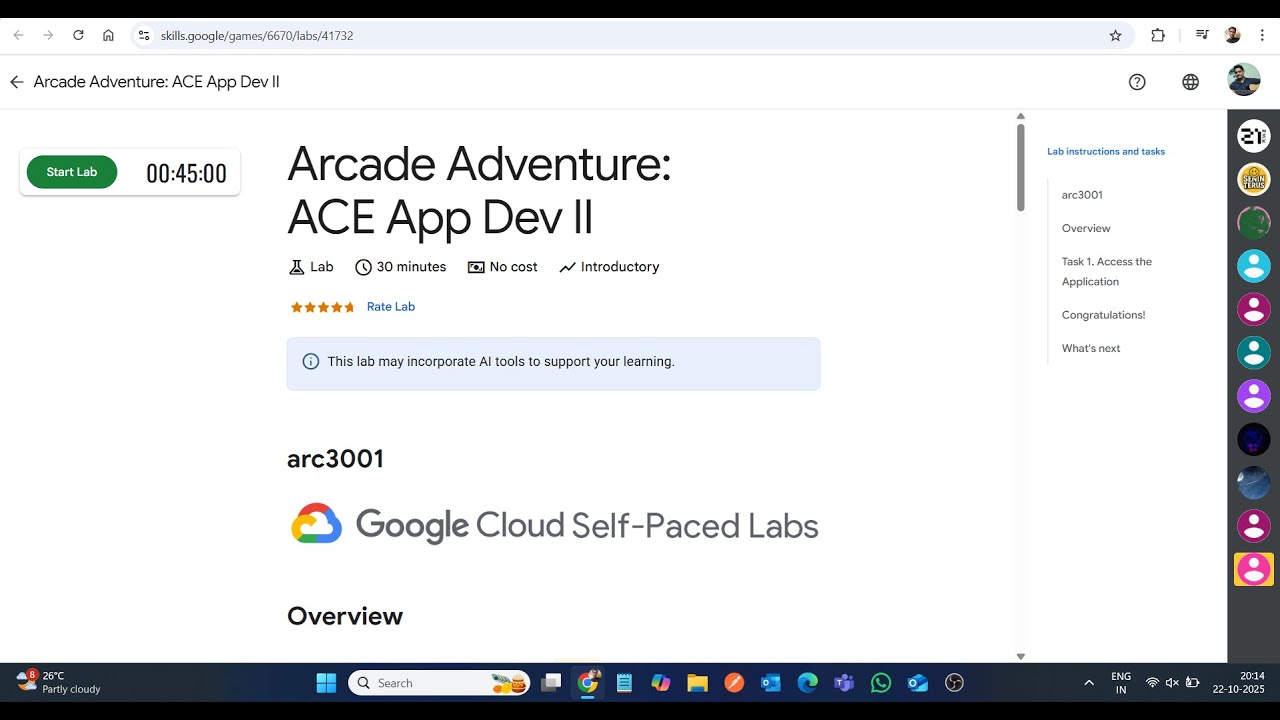1280x720 pixels.
Task: Open File Explorer from the taskbar
Action: click(697, 683)
